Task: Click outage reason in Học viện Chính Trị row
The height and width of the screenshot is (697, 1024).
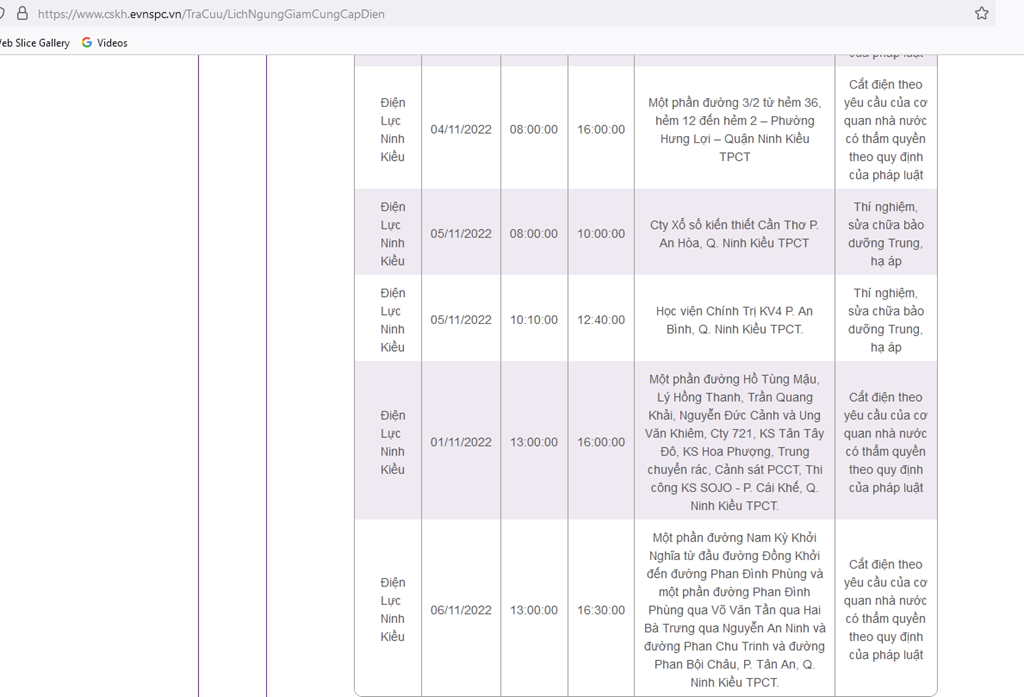Action: pyautogui.click(x=885, y=320)
